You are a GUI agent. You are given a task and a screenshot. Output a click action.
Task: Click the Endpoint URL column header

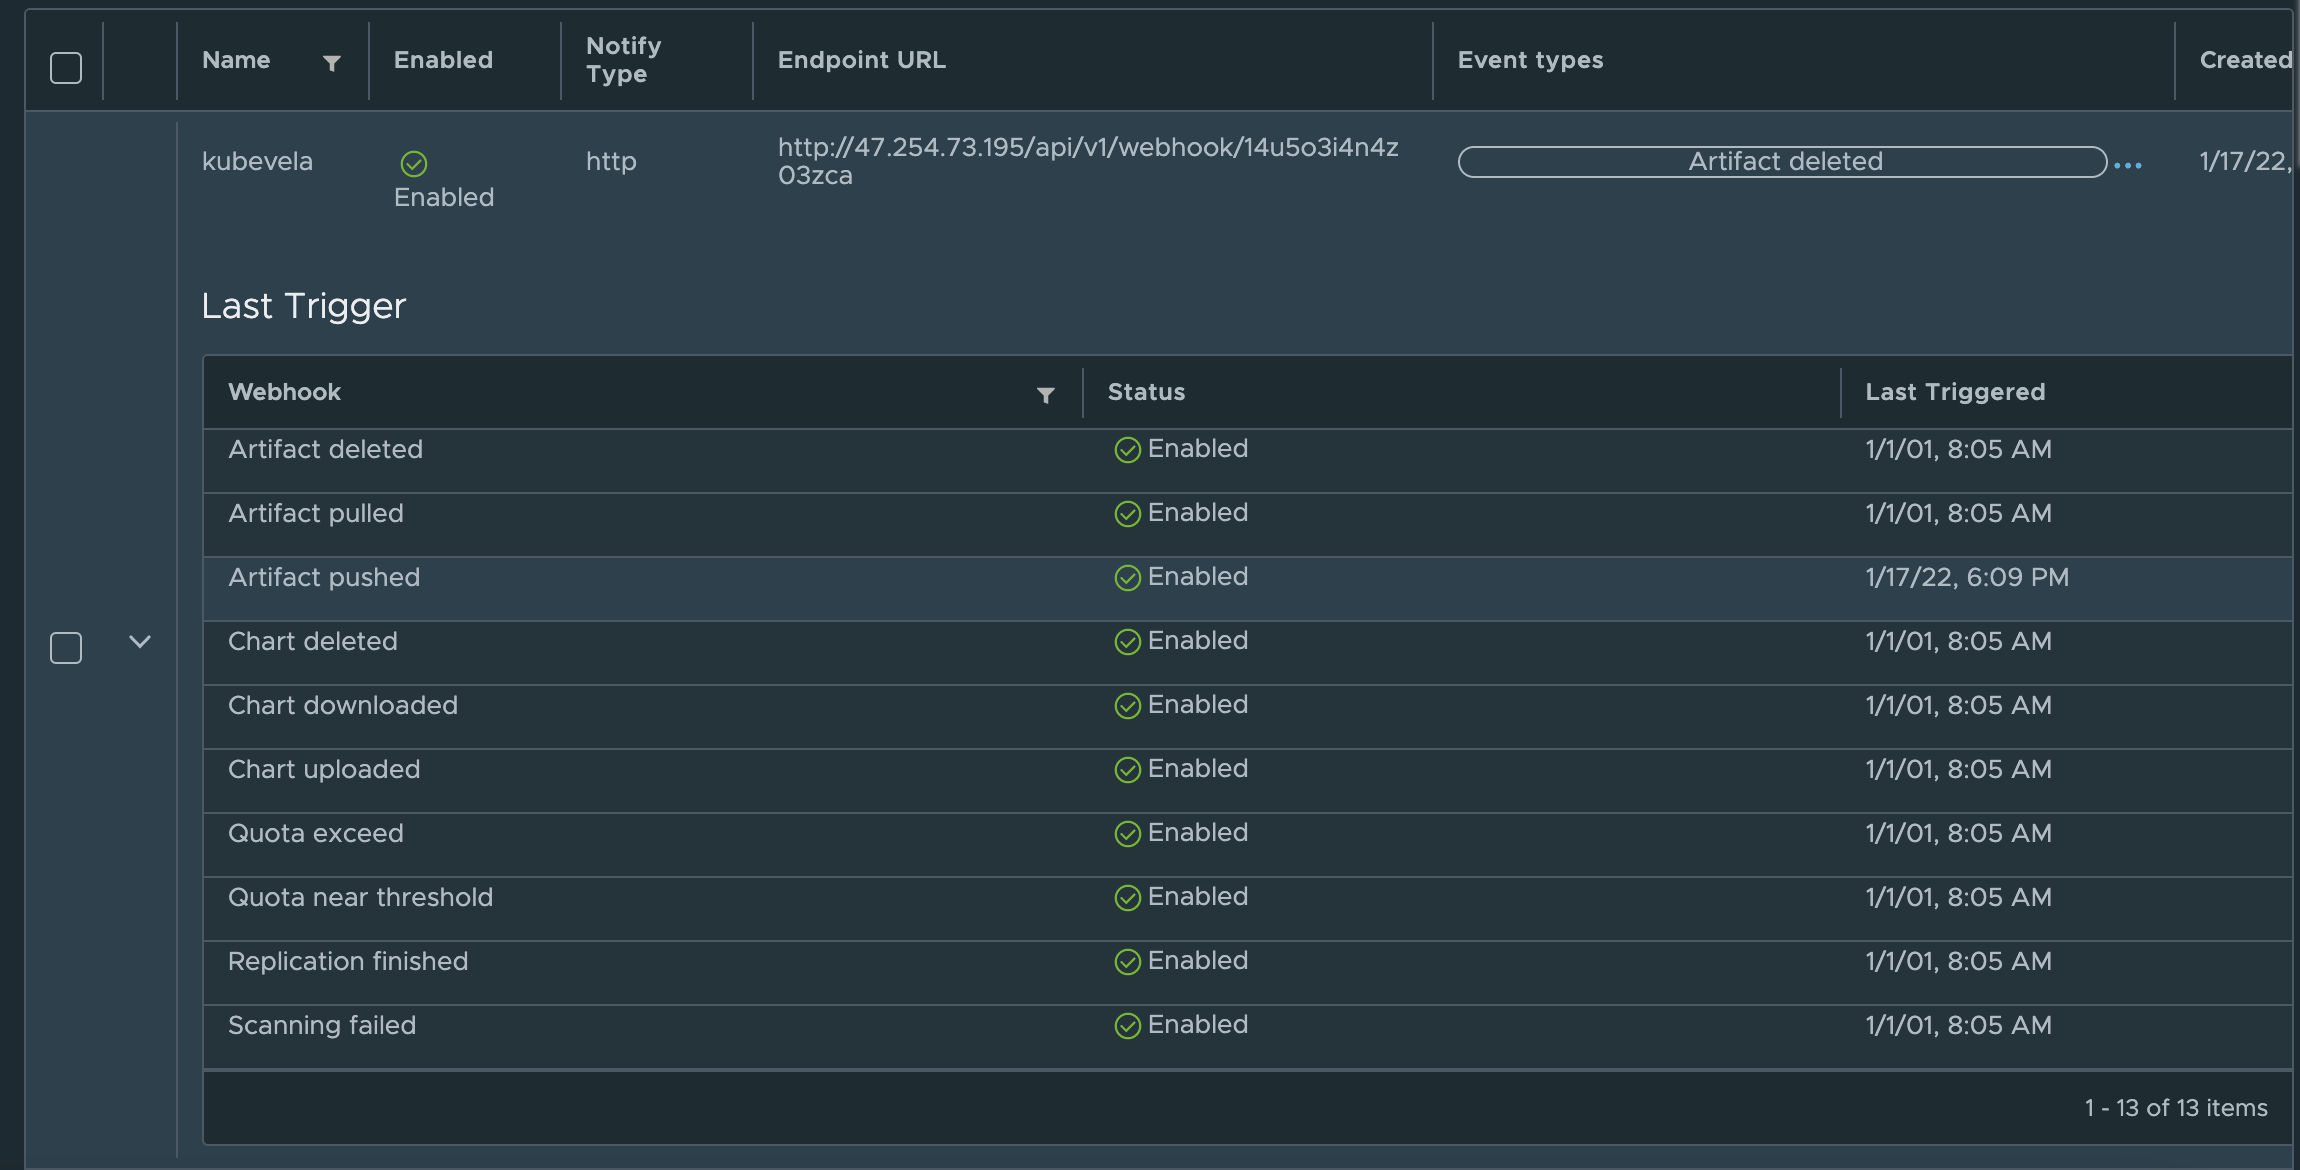pos(861,60)
